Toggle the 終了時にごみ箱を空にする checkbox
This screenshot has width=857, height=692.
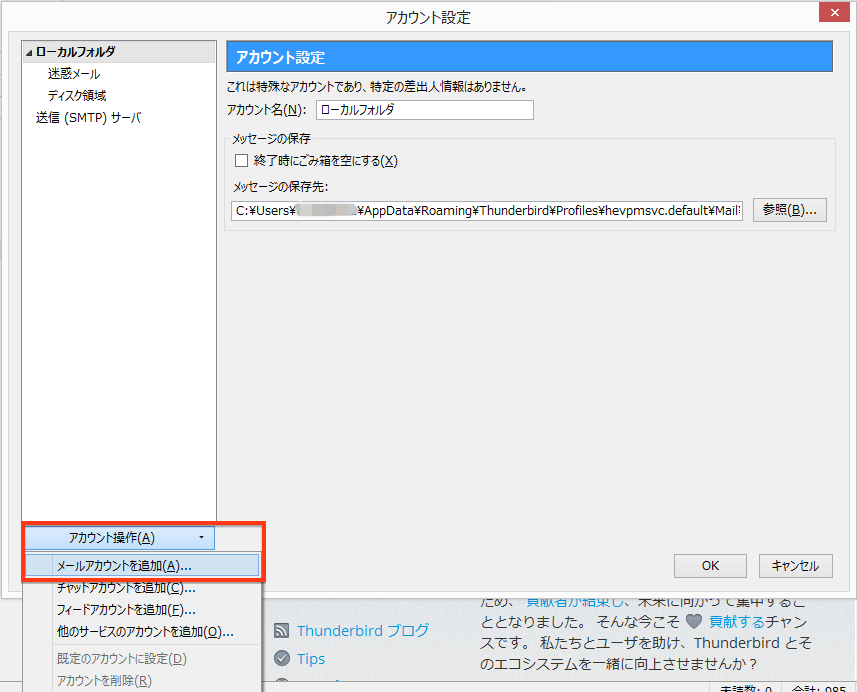[241, 160]
